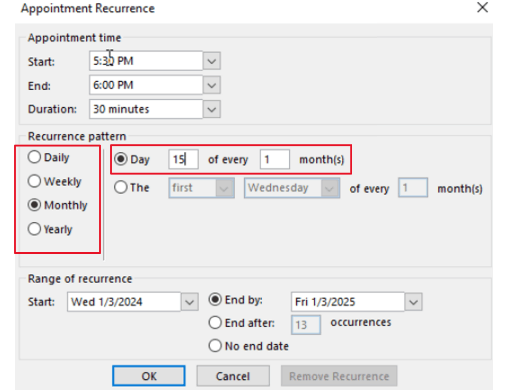Open the recurrence Start date picker arrow
This screenshot has height=392, width=523.
(x=190, y=302)
